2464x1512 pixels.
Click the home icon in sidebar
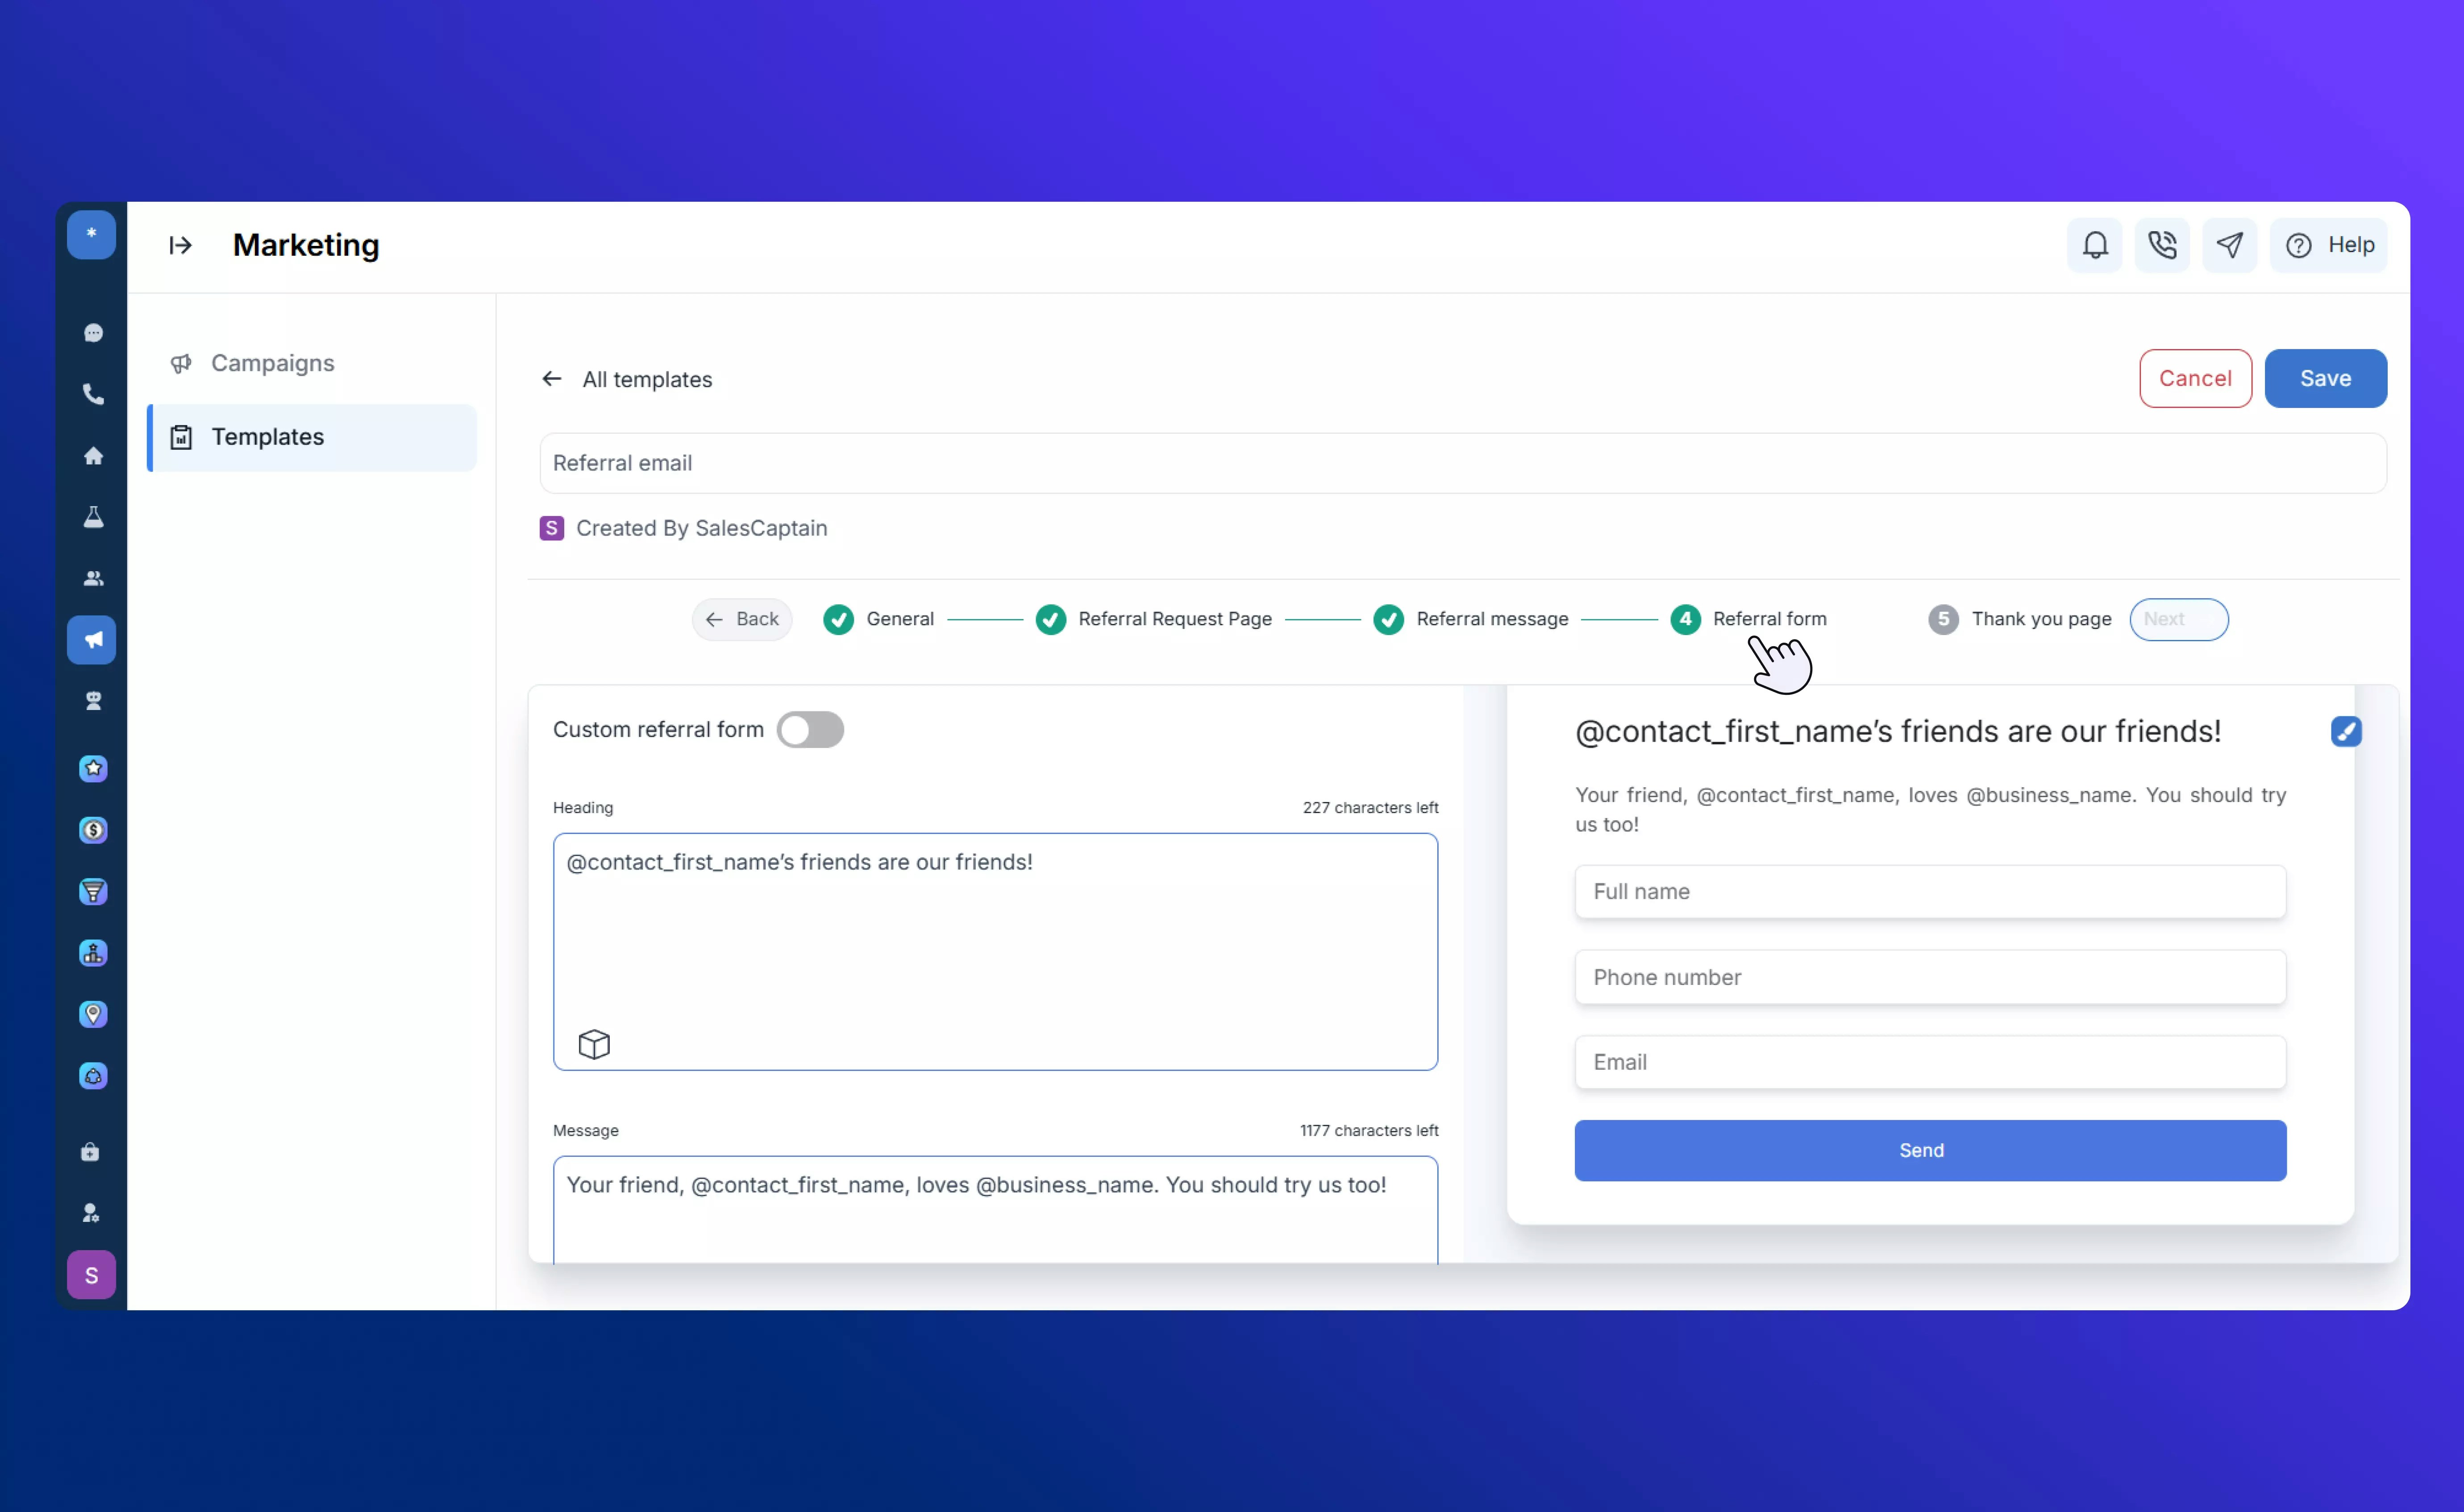pos(93,456)
